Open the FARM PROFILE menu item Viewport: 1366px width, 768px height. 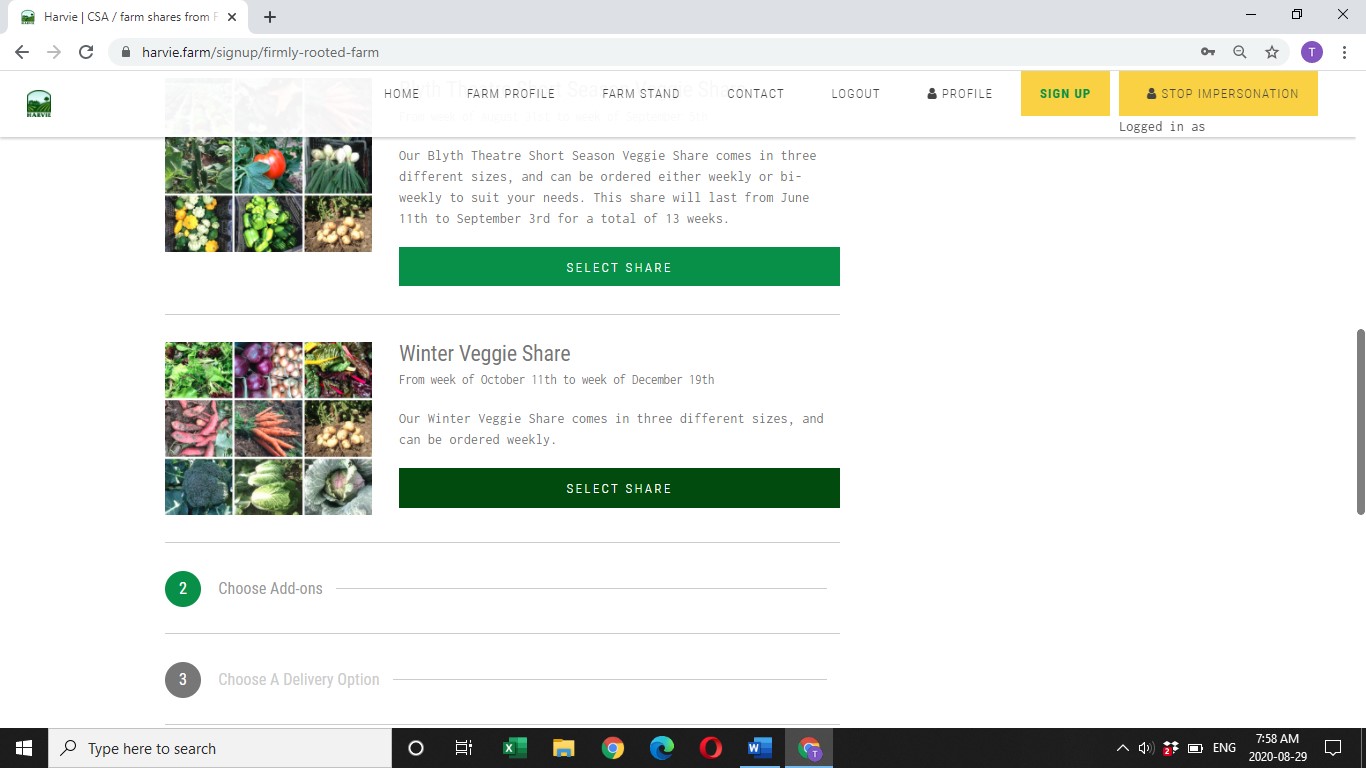pyautogui.click(x=511, y=93)
